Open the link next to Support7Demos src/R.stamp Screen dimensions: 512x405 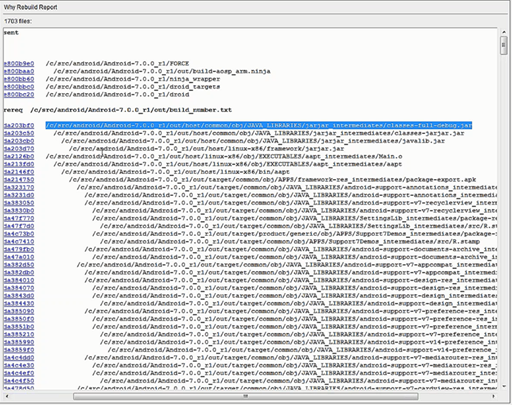pos(19,242)
